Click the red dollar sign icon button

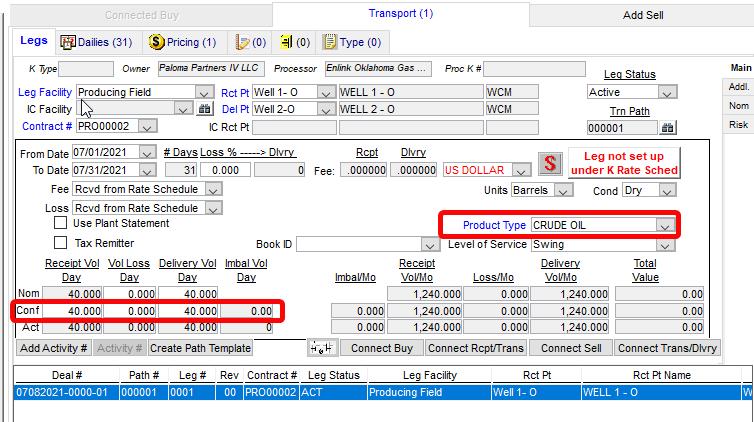(x=549, y=162)
